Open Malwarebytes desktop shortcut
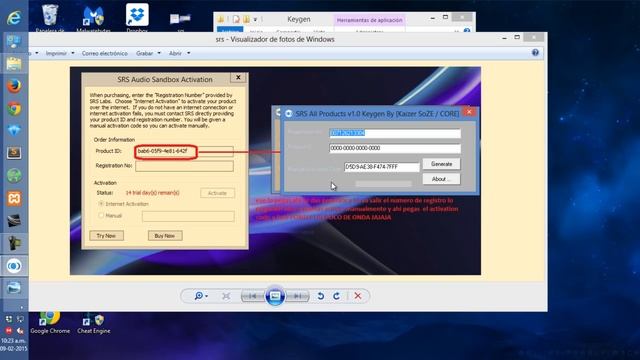 93,18
